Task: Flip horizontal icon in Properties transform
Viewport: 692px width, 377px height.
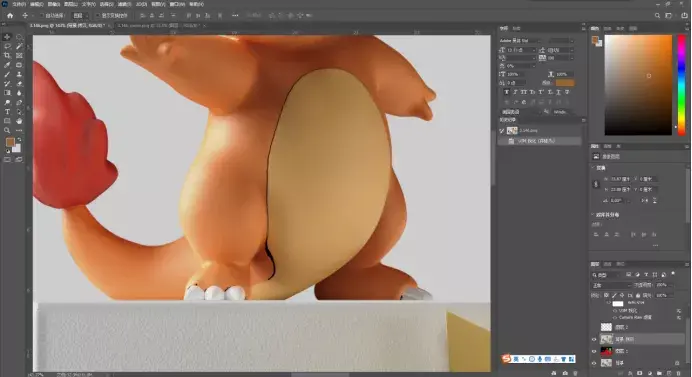Action: tap(644, 200)
